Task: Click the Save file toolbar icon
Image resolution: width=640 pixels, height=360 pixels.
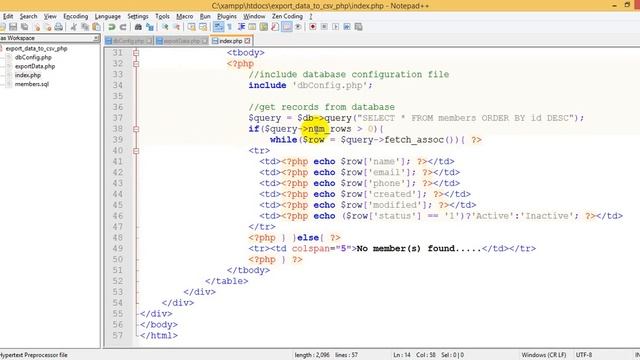Action: coord(13,27)
